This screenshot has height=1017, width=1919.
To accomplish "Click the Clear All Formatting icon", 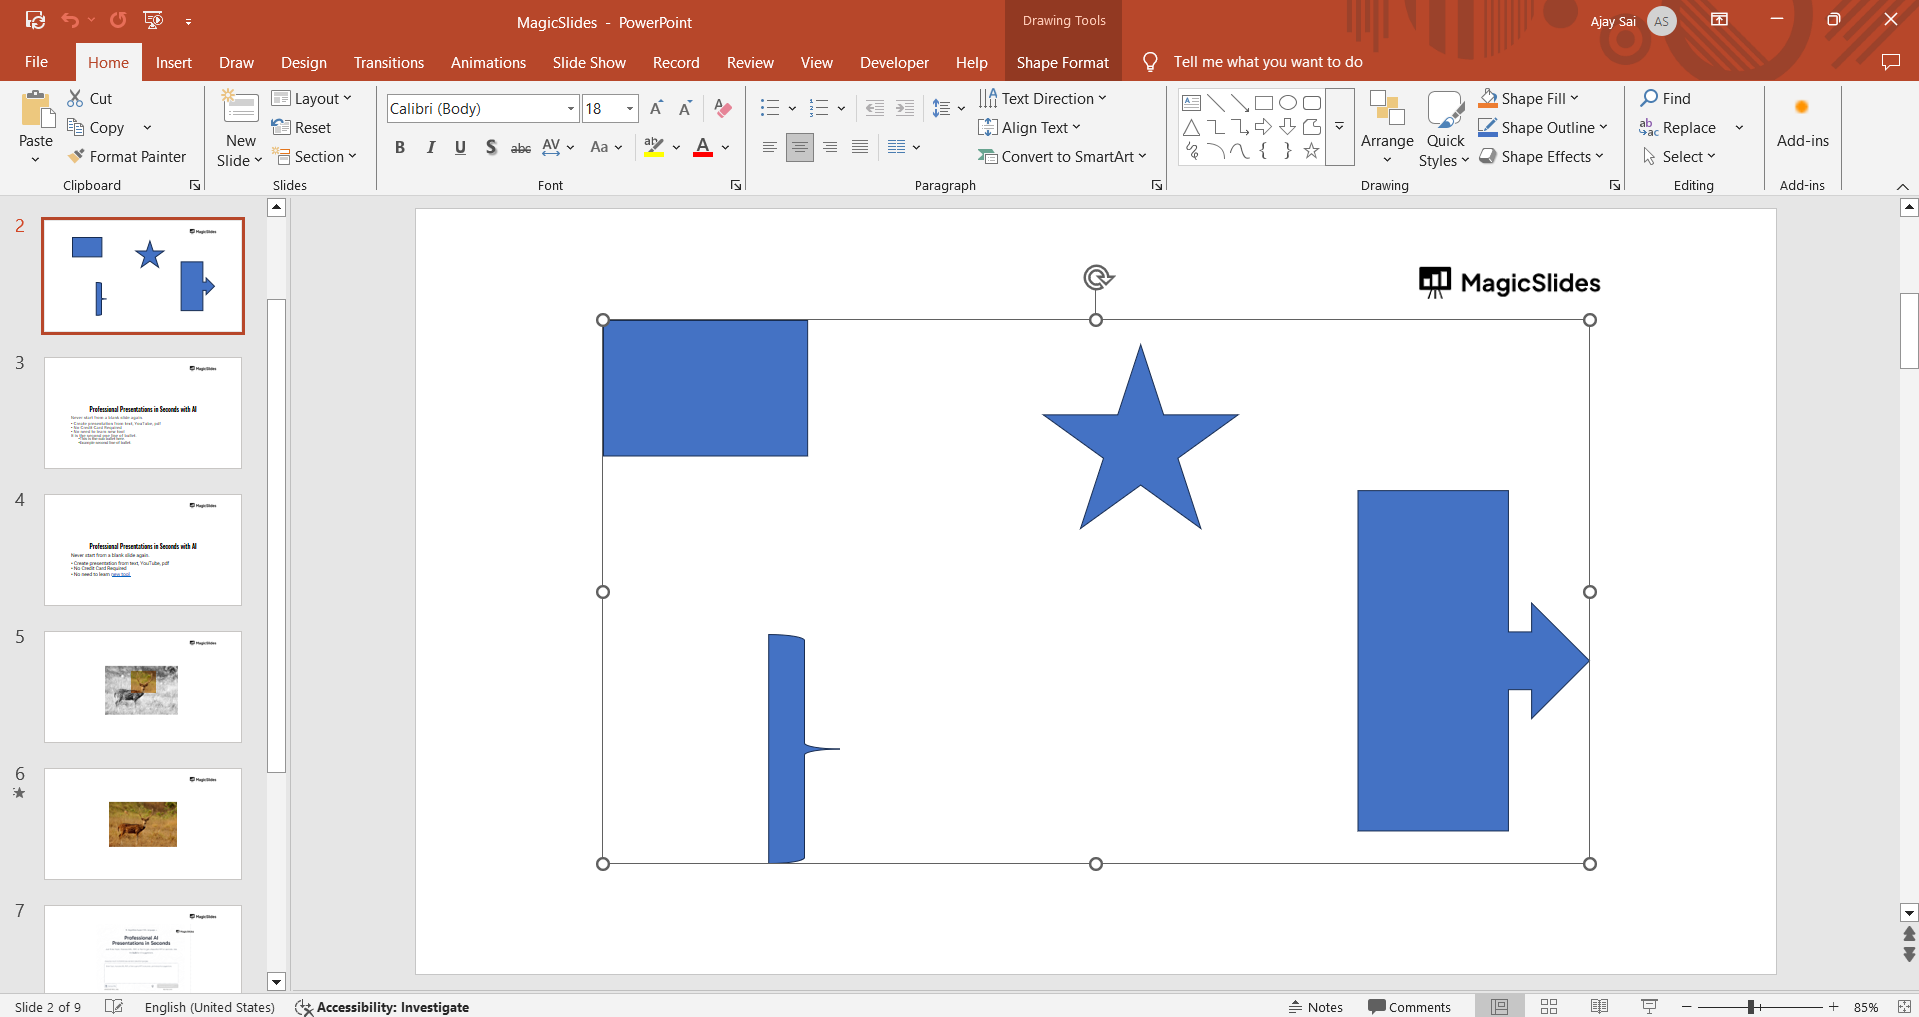I will pos(723,109).
